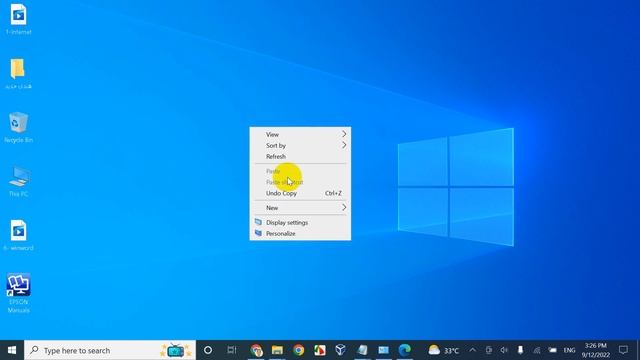Click the tray icon left of volume

coord(489,350)
